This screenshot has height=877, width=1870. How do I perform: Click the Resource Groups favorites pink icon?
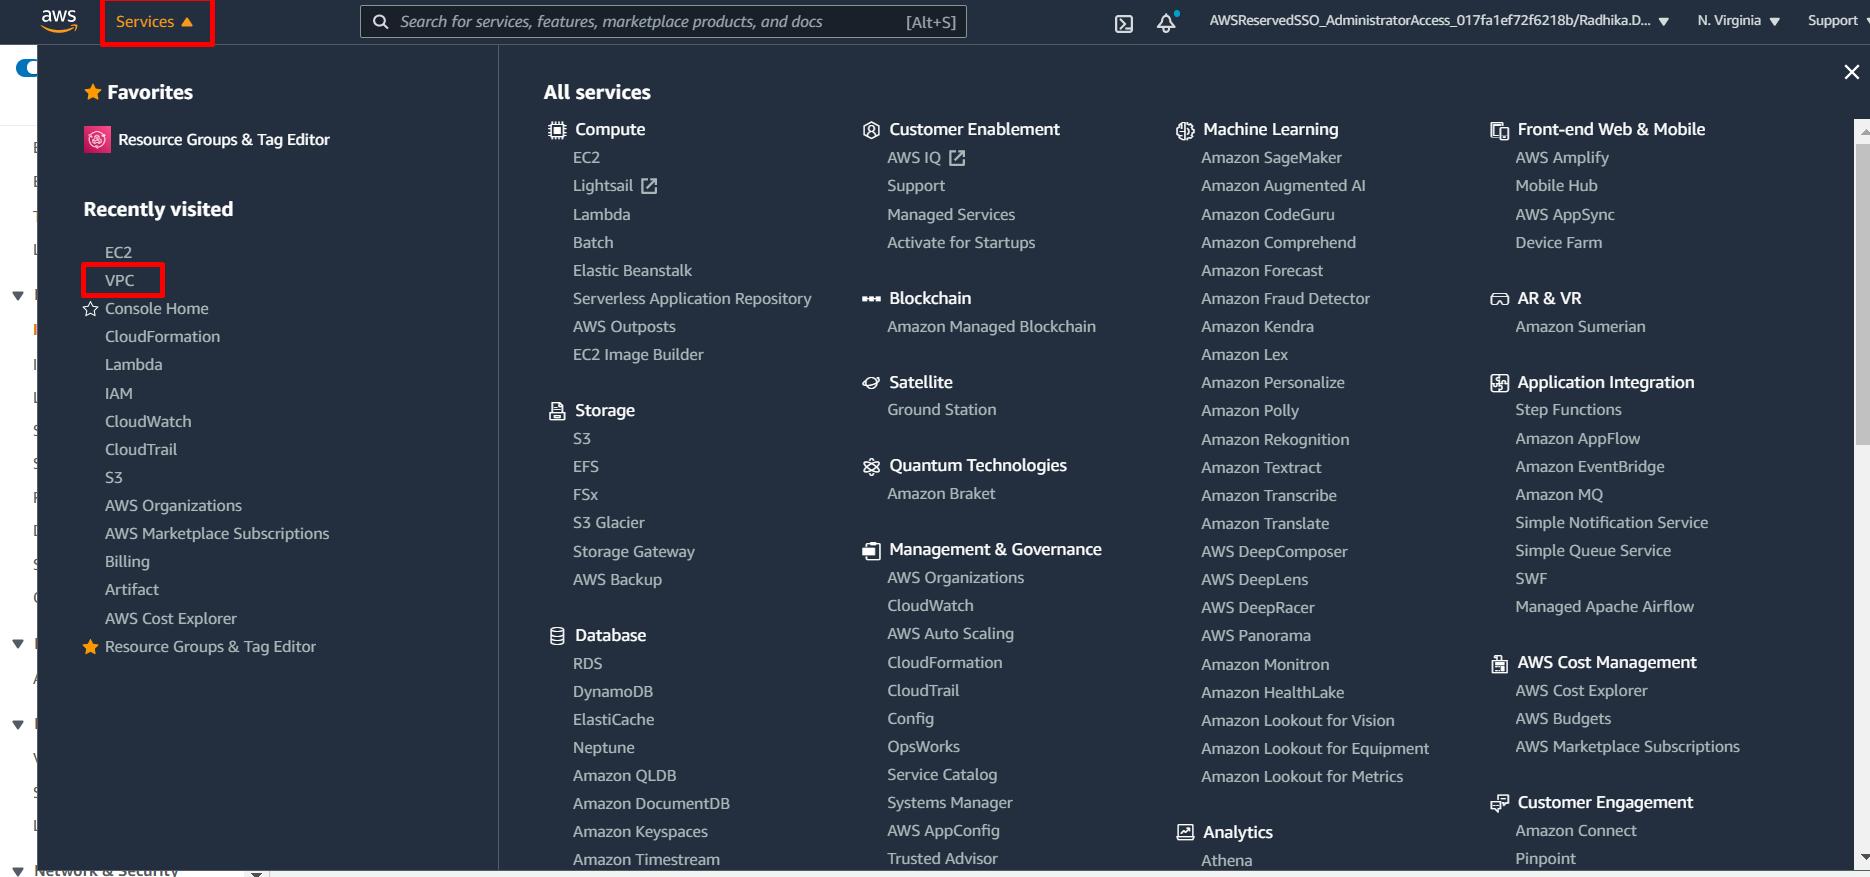pyautogui.click(x=97, y=140)
